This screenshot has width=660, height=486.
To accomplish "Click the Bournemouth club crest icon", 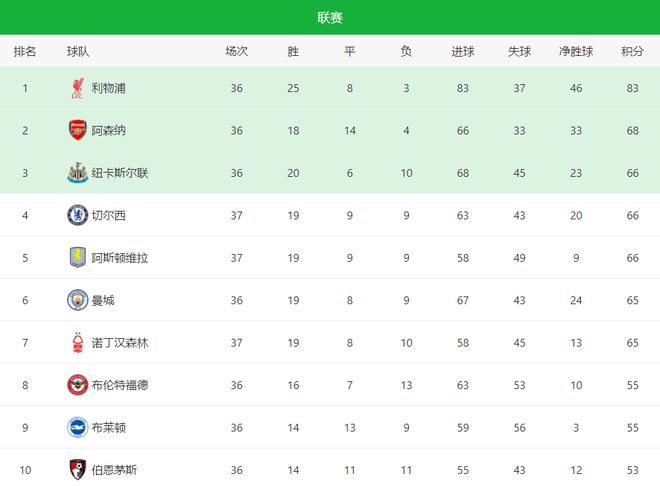I will tap(76, 469).
